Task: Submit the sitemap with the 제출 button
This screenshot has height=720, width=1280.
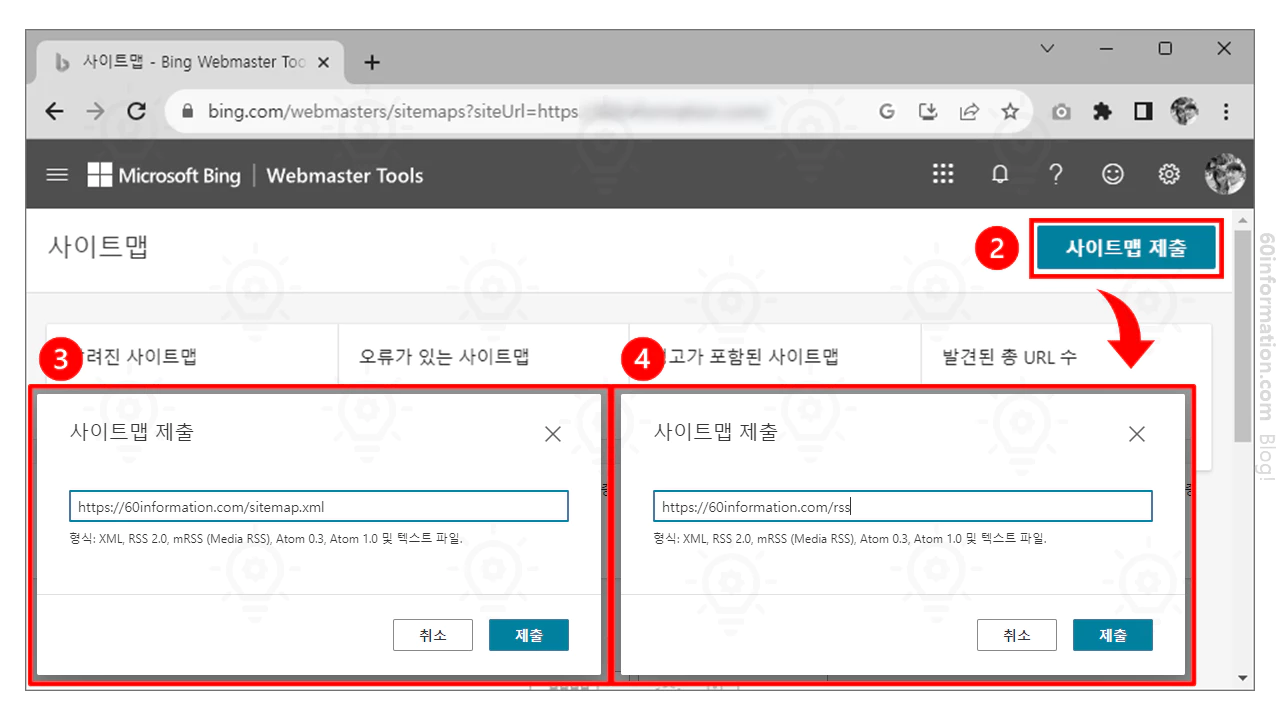Action: [528, 634]
